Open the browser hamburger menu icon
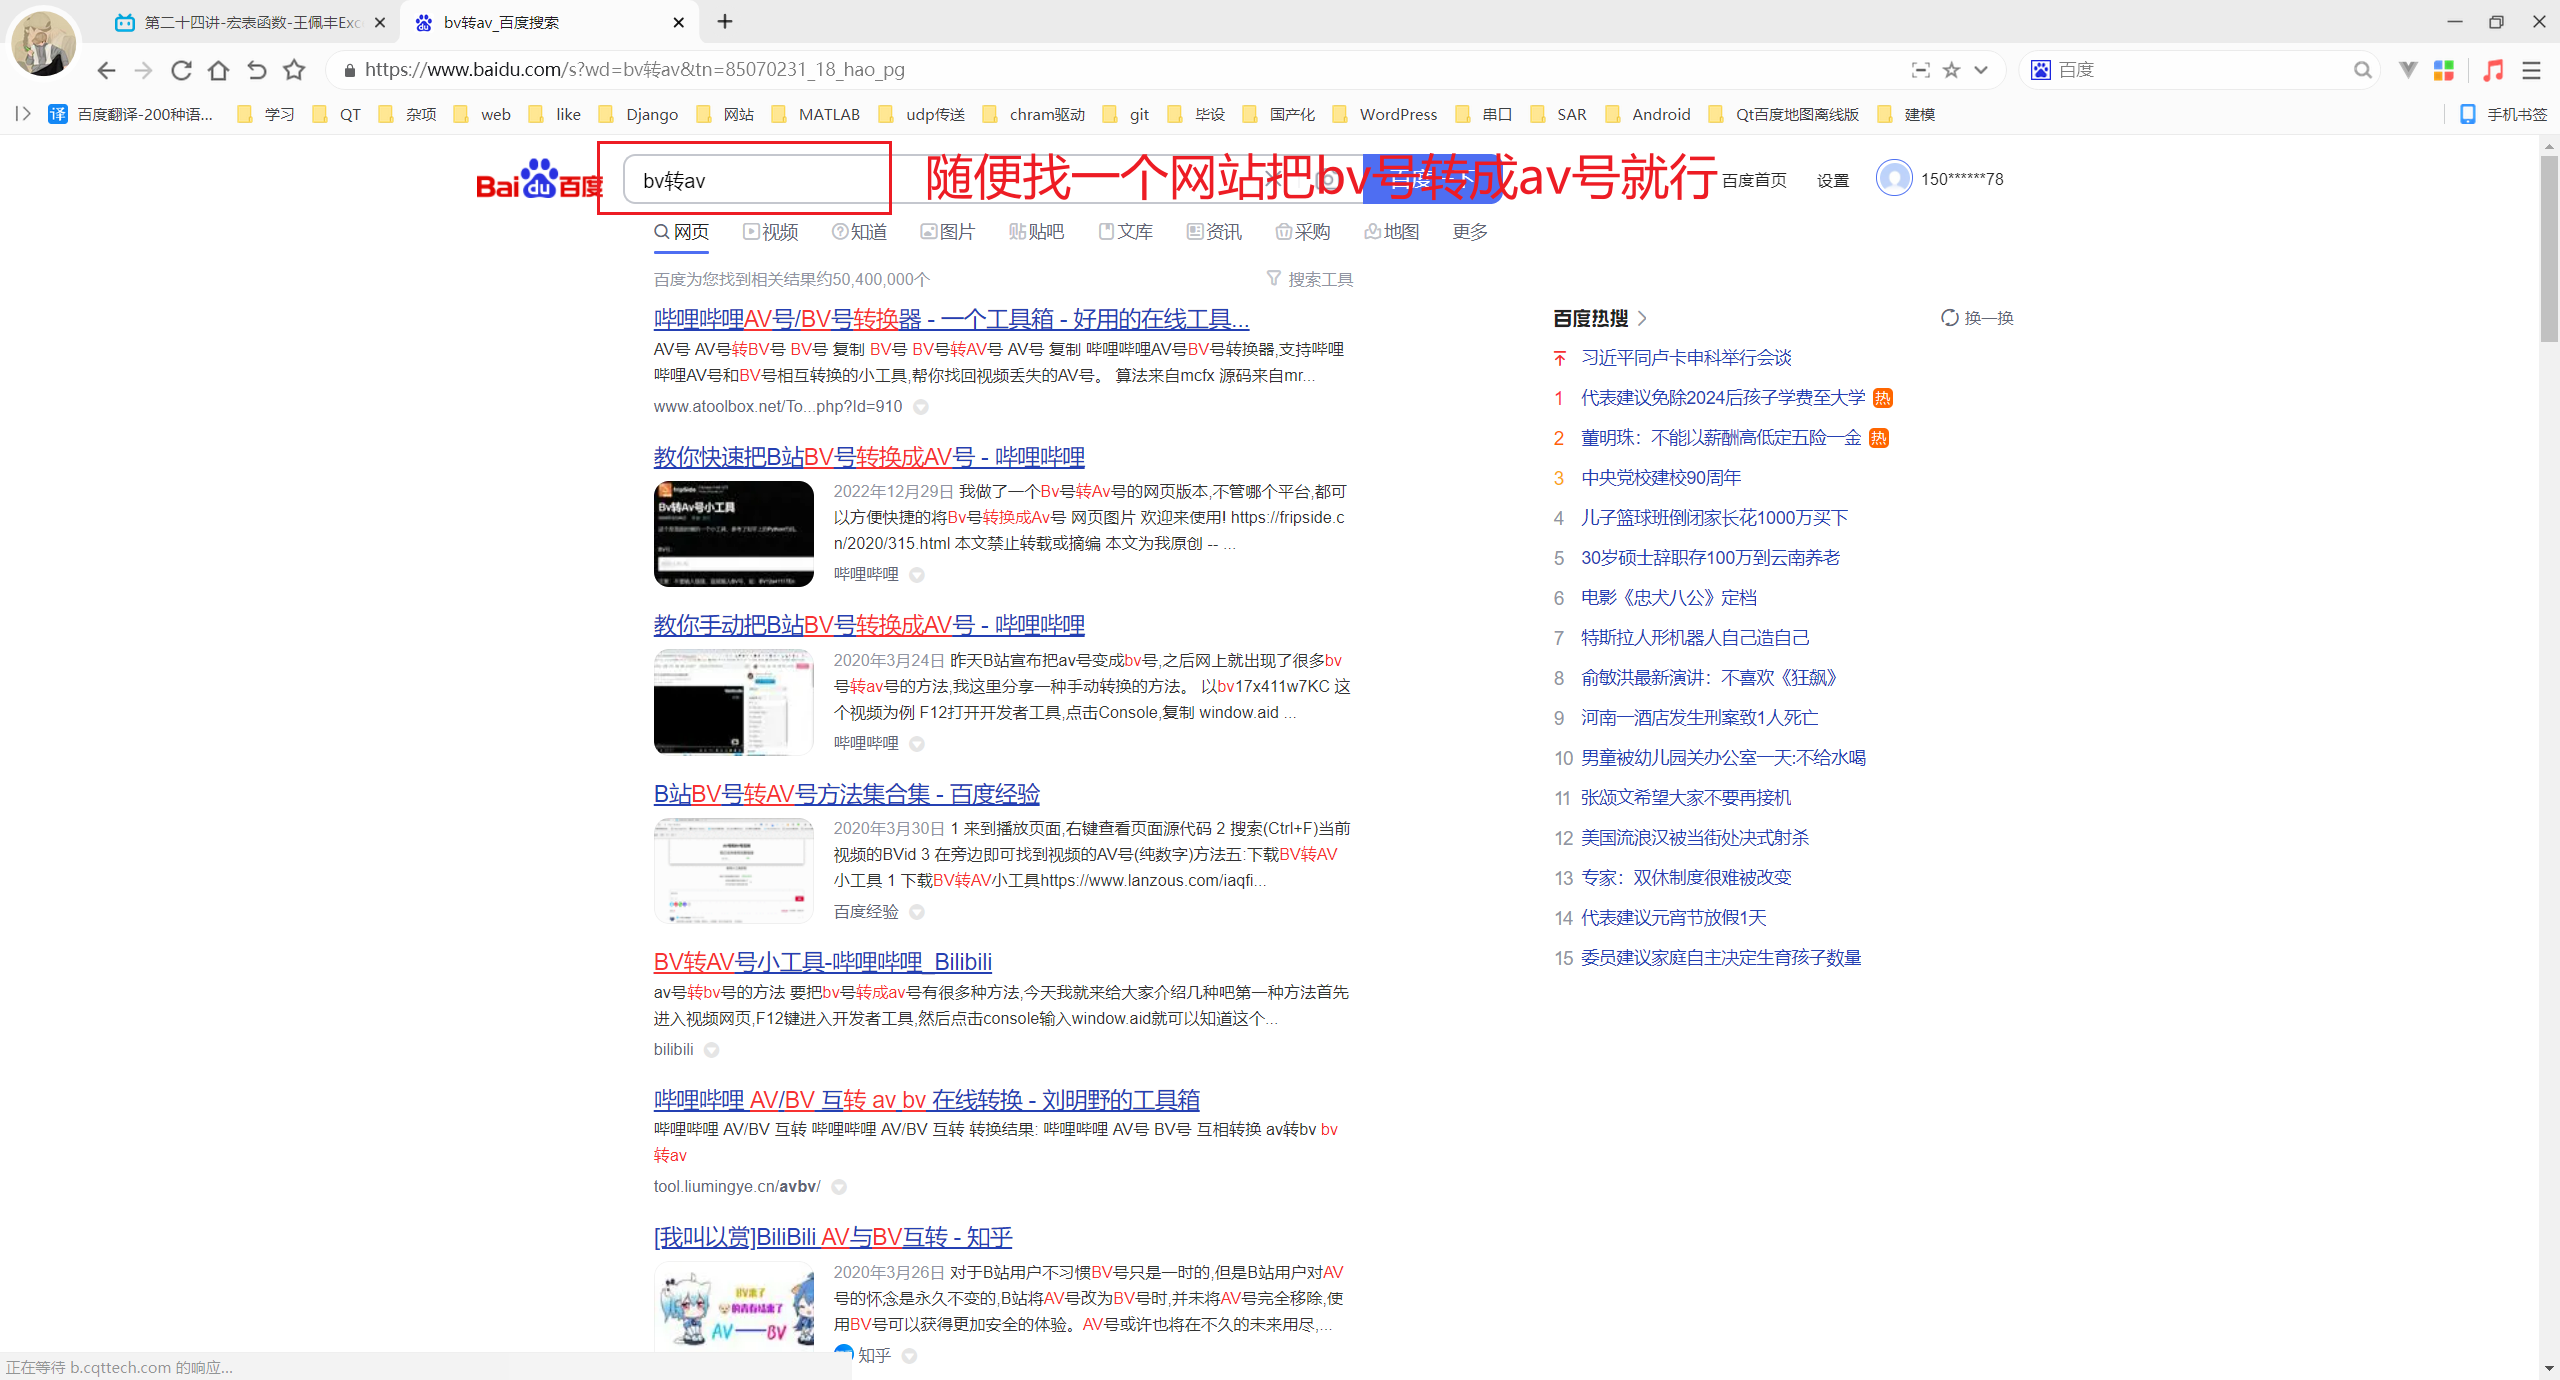The height and width of the screenshot is (1380, 2560). click(x=2531, y=70)
